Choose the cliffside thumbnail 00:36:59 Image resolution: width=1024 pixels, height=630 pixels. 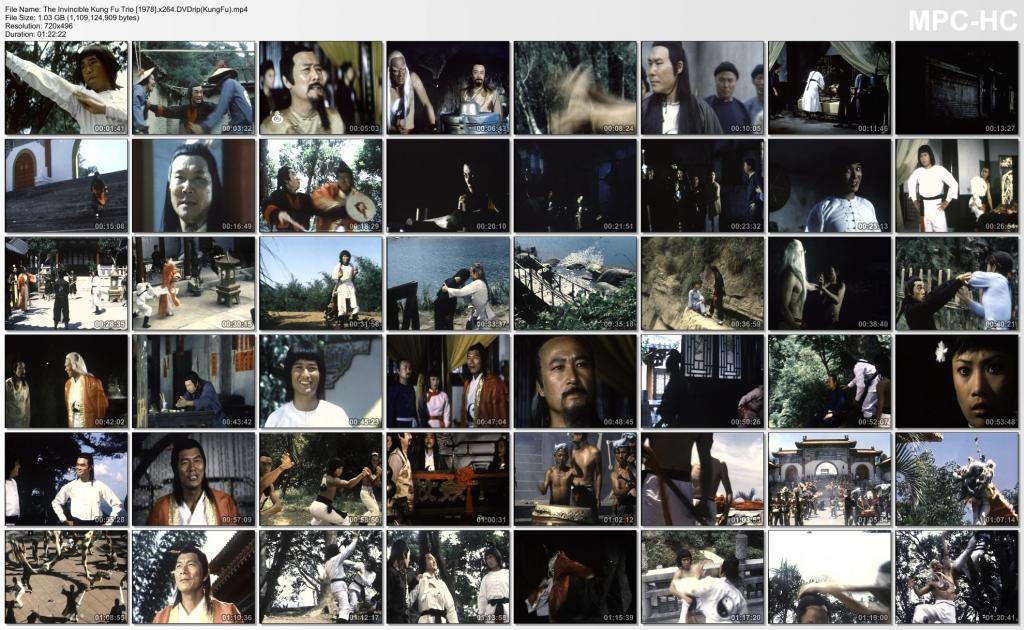702,283
